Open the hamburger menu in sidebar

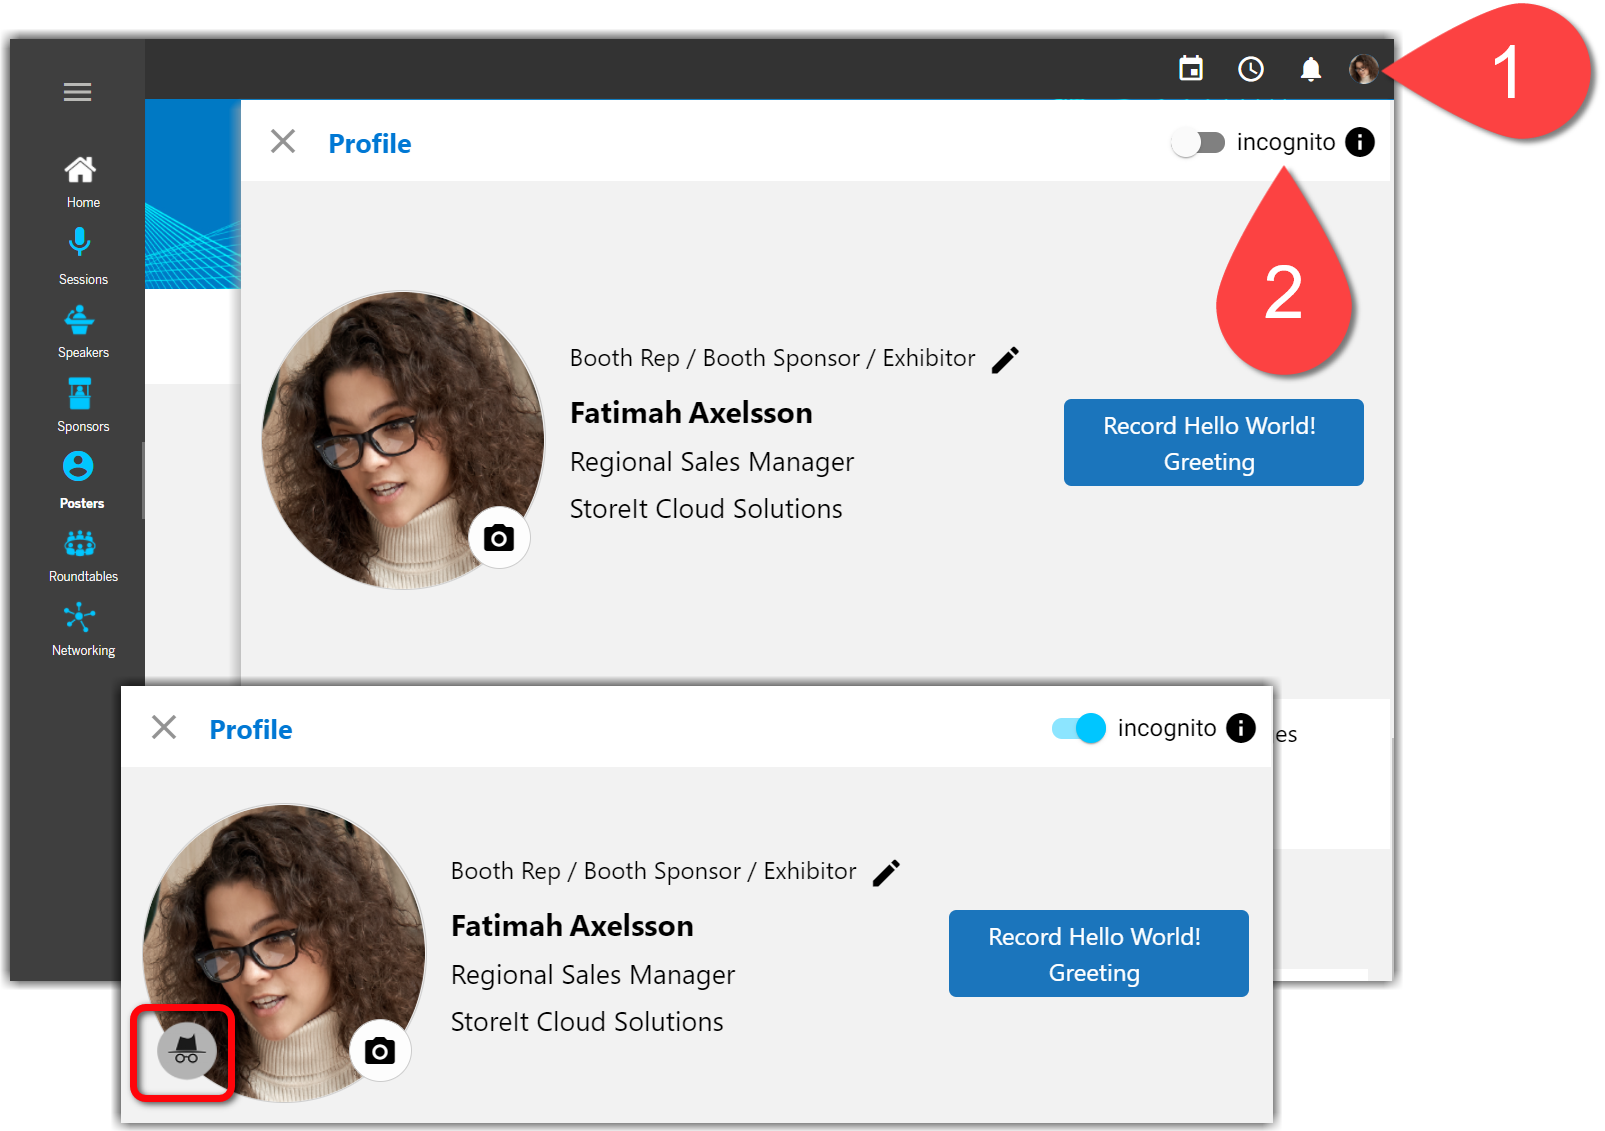coord(77,92)
